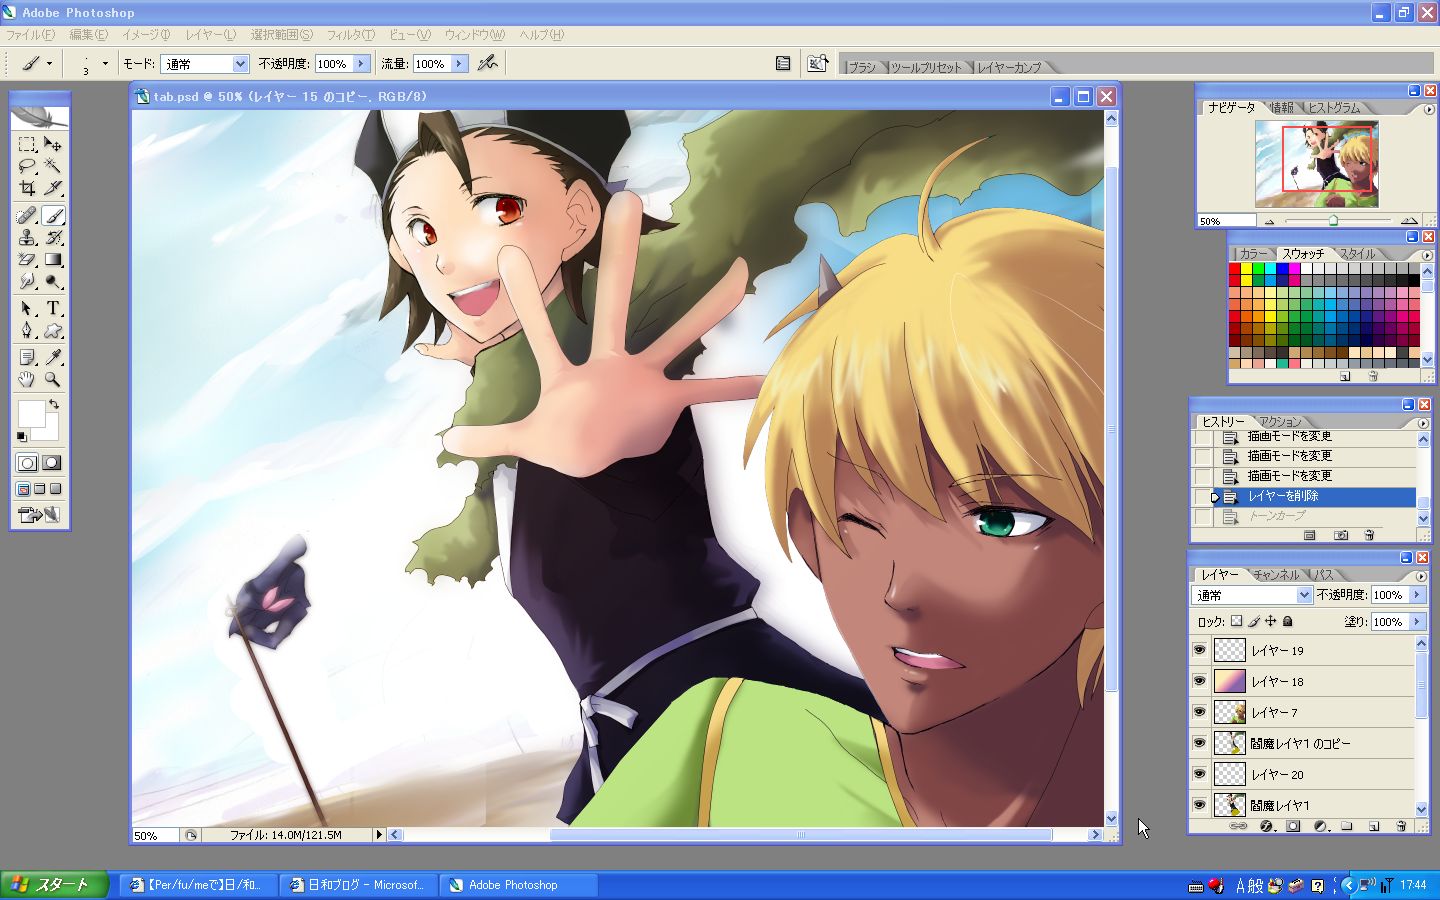Create new snapshot in History panel
Image resolution: width=1440 pixels, height=900 pixels.
1341,535
